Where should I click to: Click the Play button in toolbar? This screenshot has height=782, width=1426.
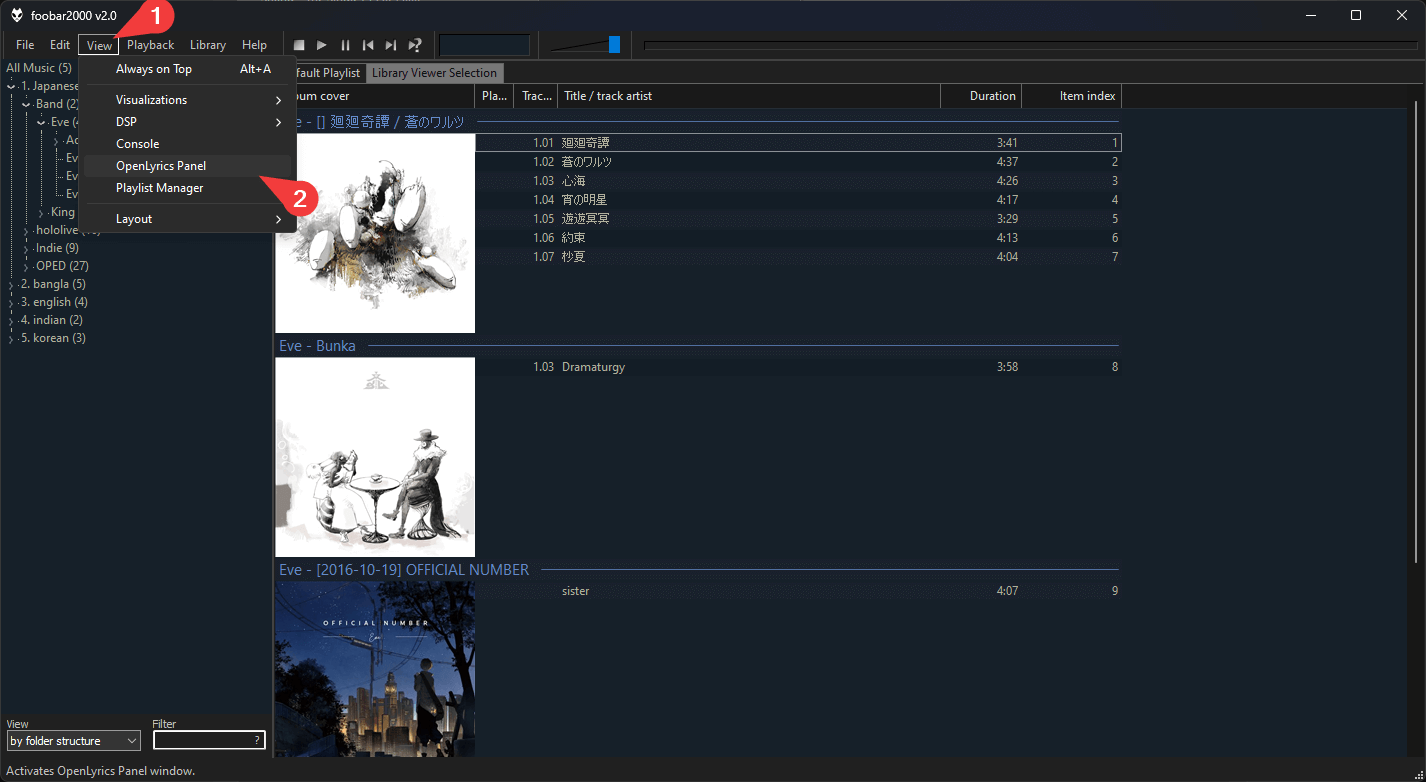point(322,45)
